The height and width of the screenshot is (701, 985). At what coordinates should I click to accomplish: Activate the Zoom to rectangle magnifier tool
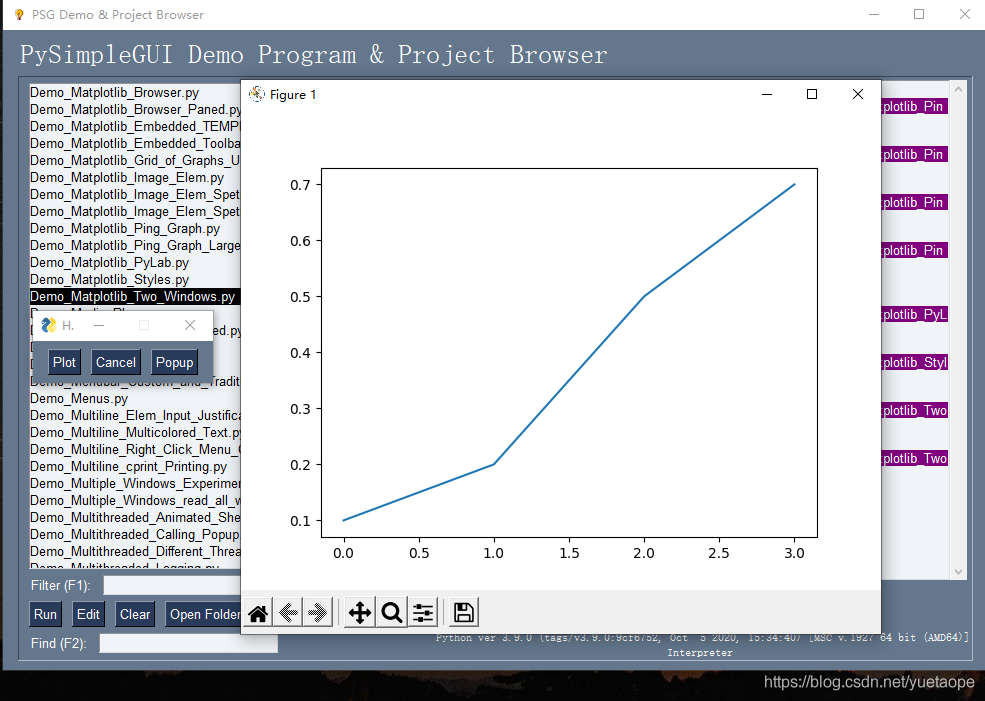click(x=392, y=612)
